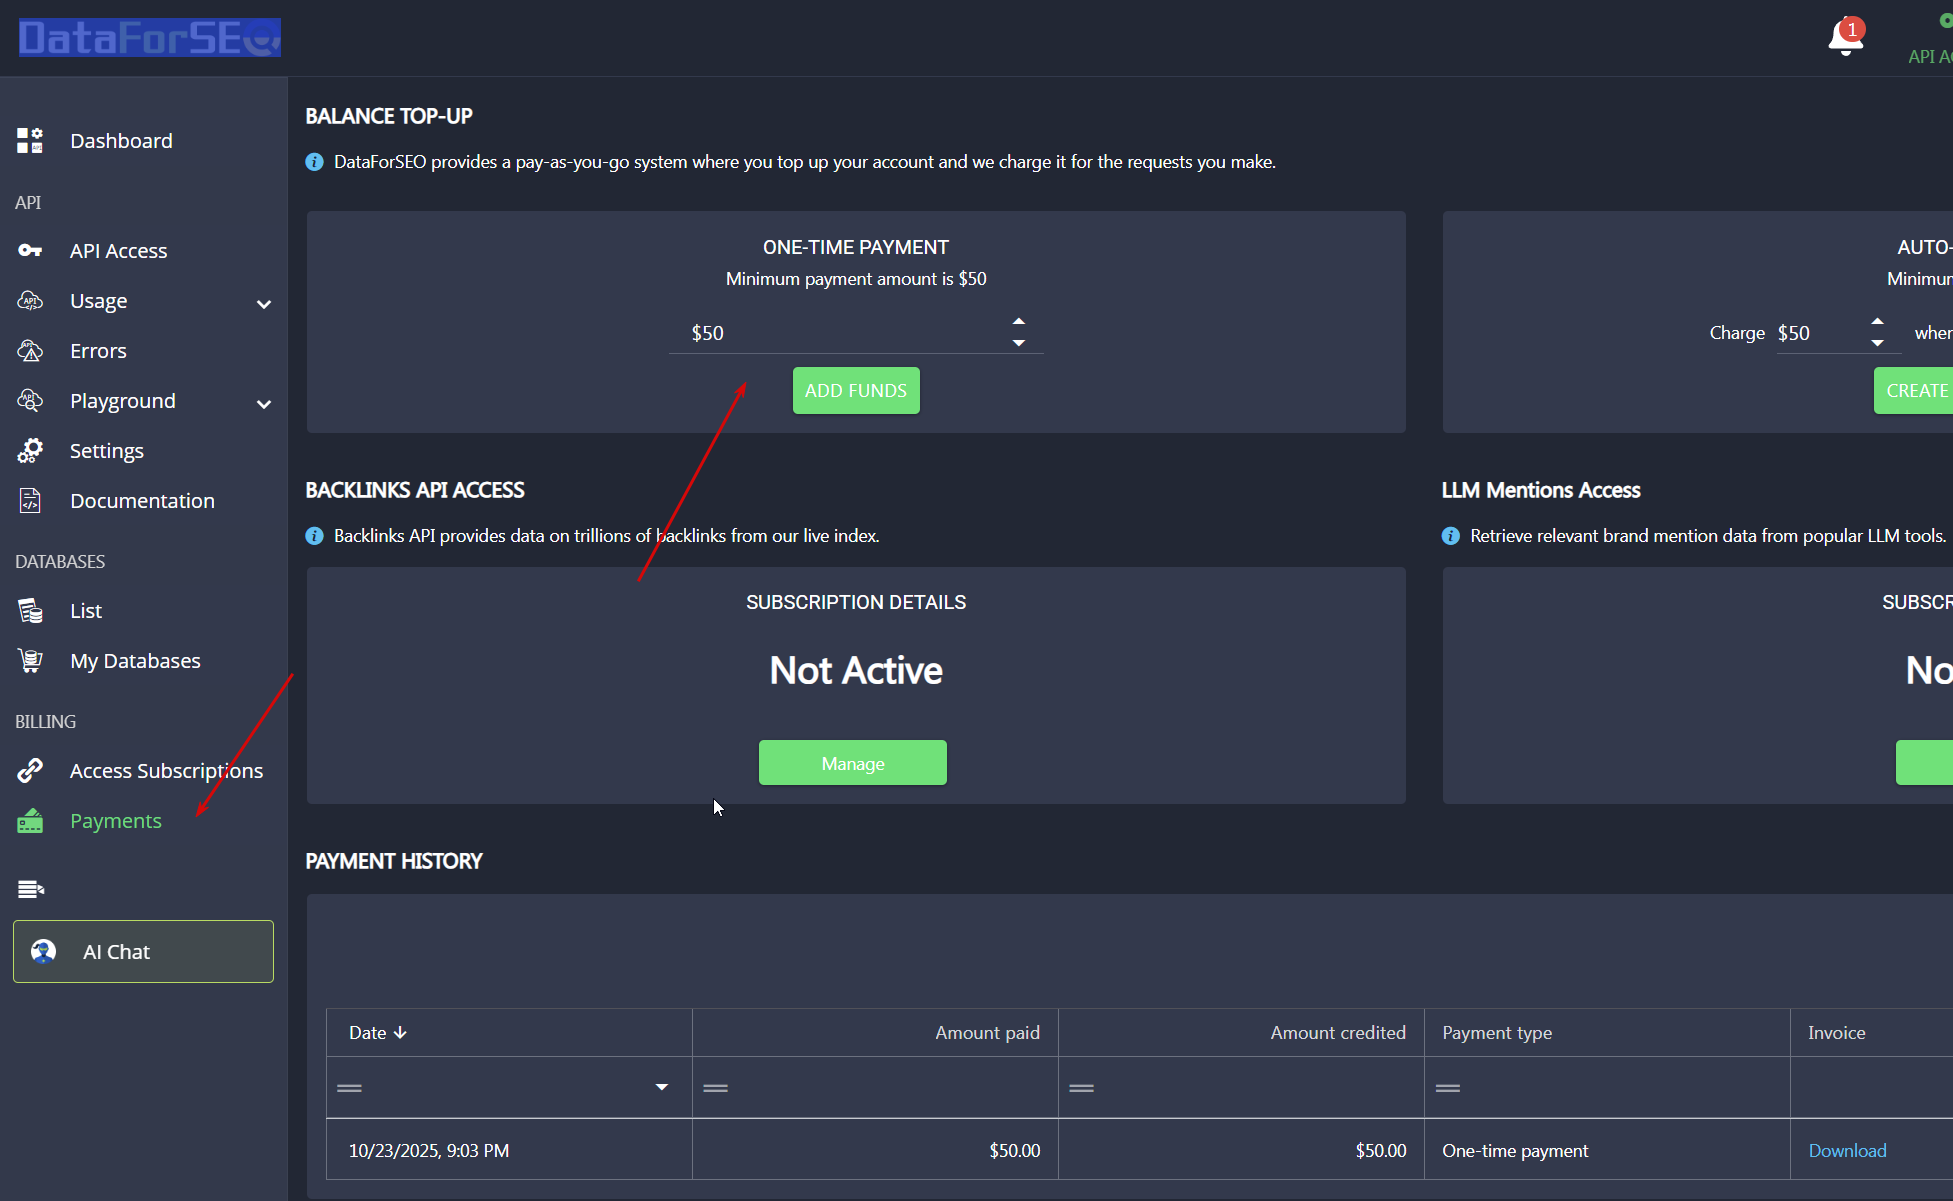Click the ADD FUNDS button
This screenshot has width=1953, height=1201.
pos(856,391)
